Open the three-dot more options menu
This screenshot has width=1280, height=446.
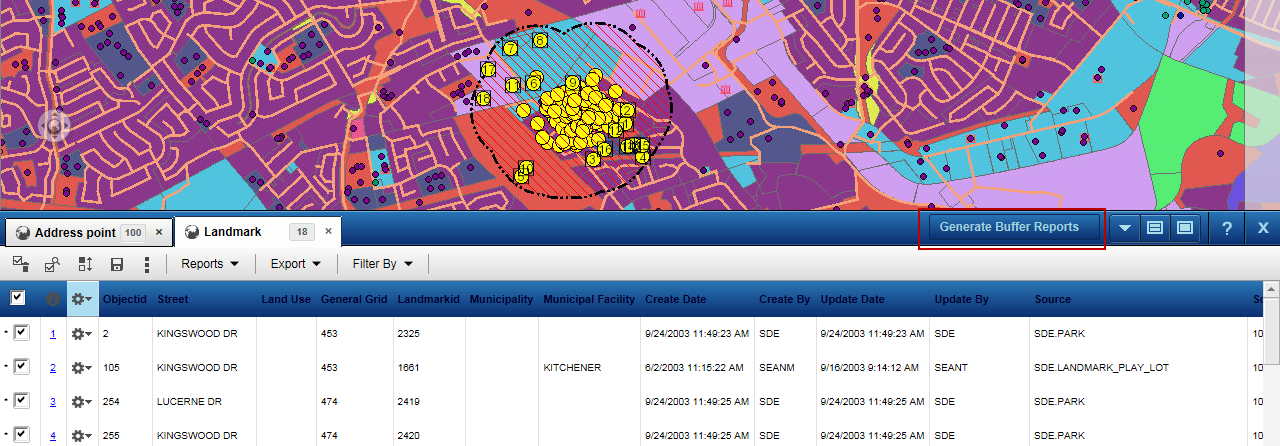(147, 264)
